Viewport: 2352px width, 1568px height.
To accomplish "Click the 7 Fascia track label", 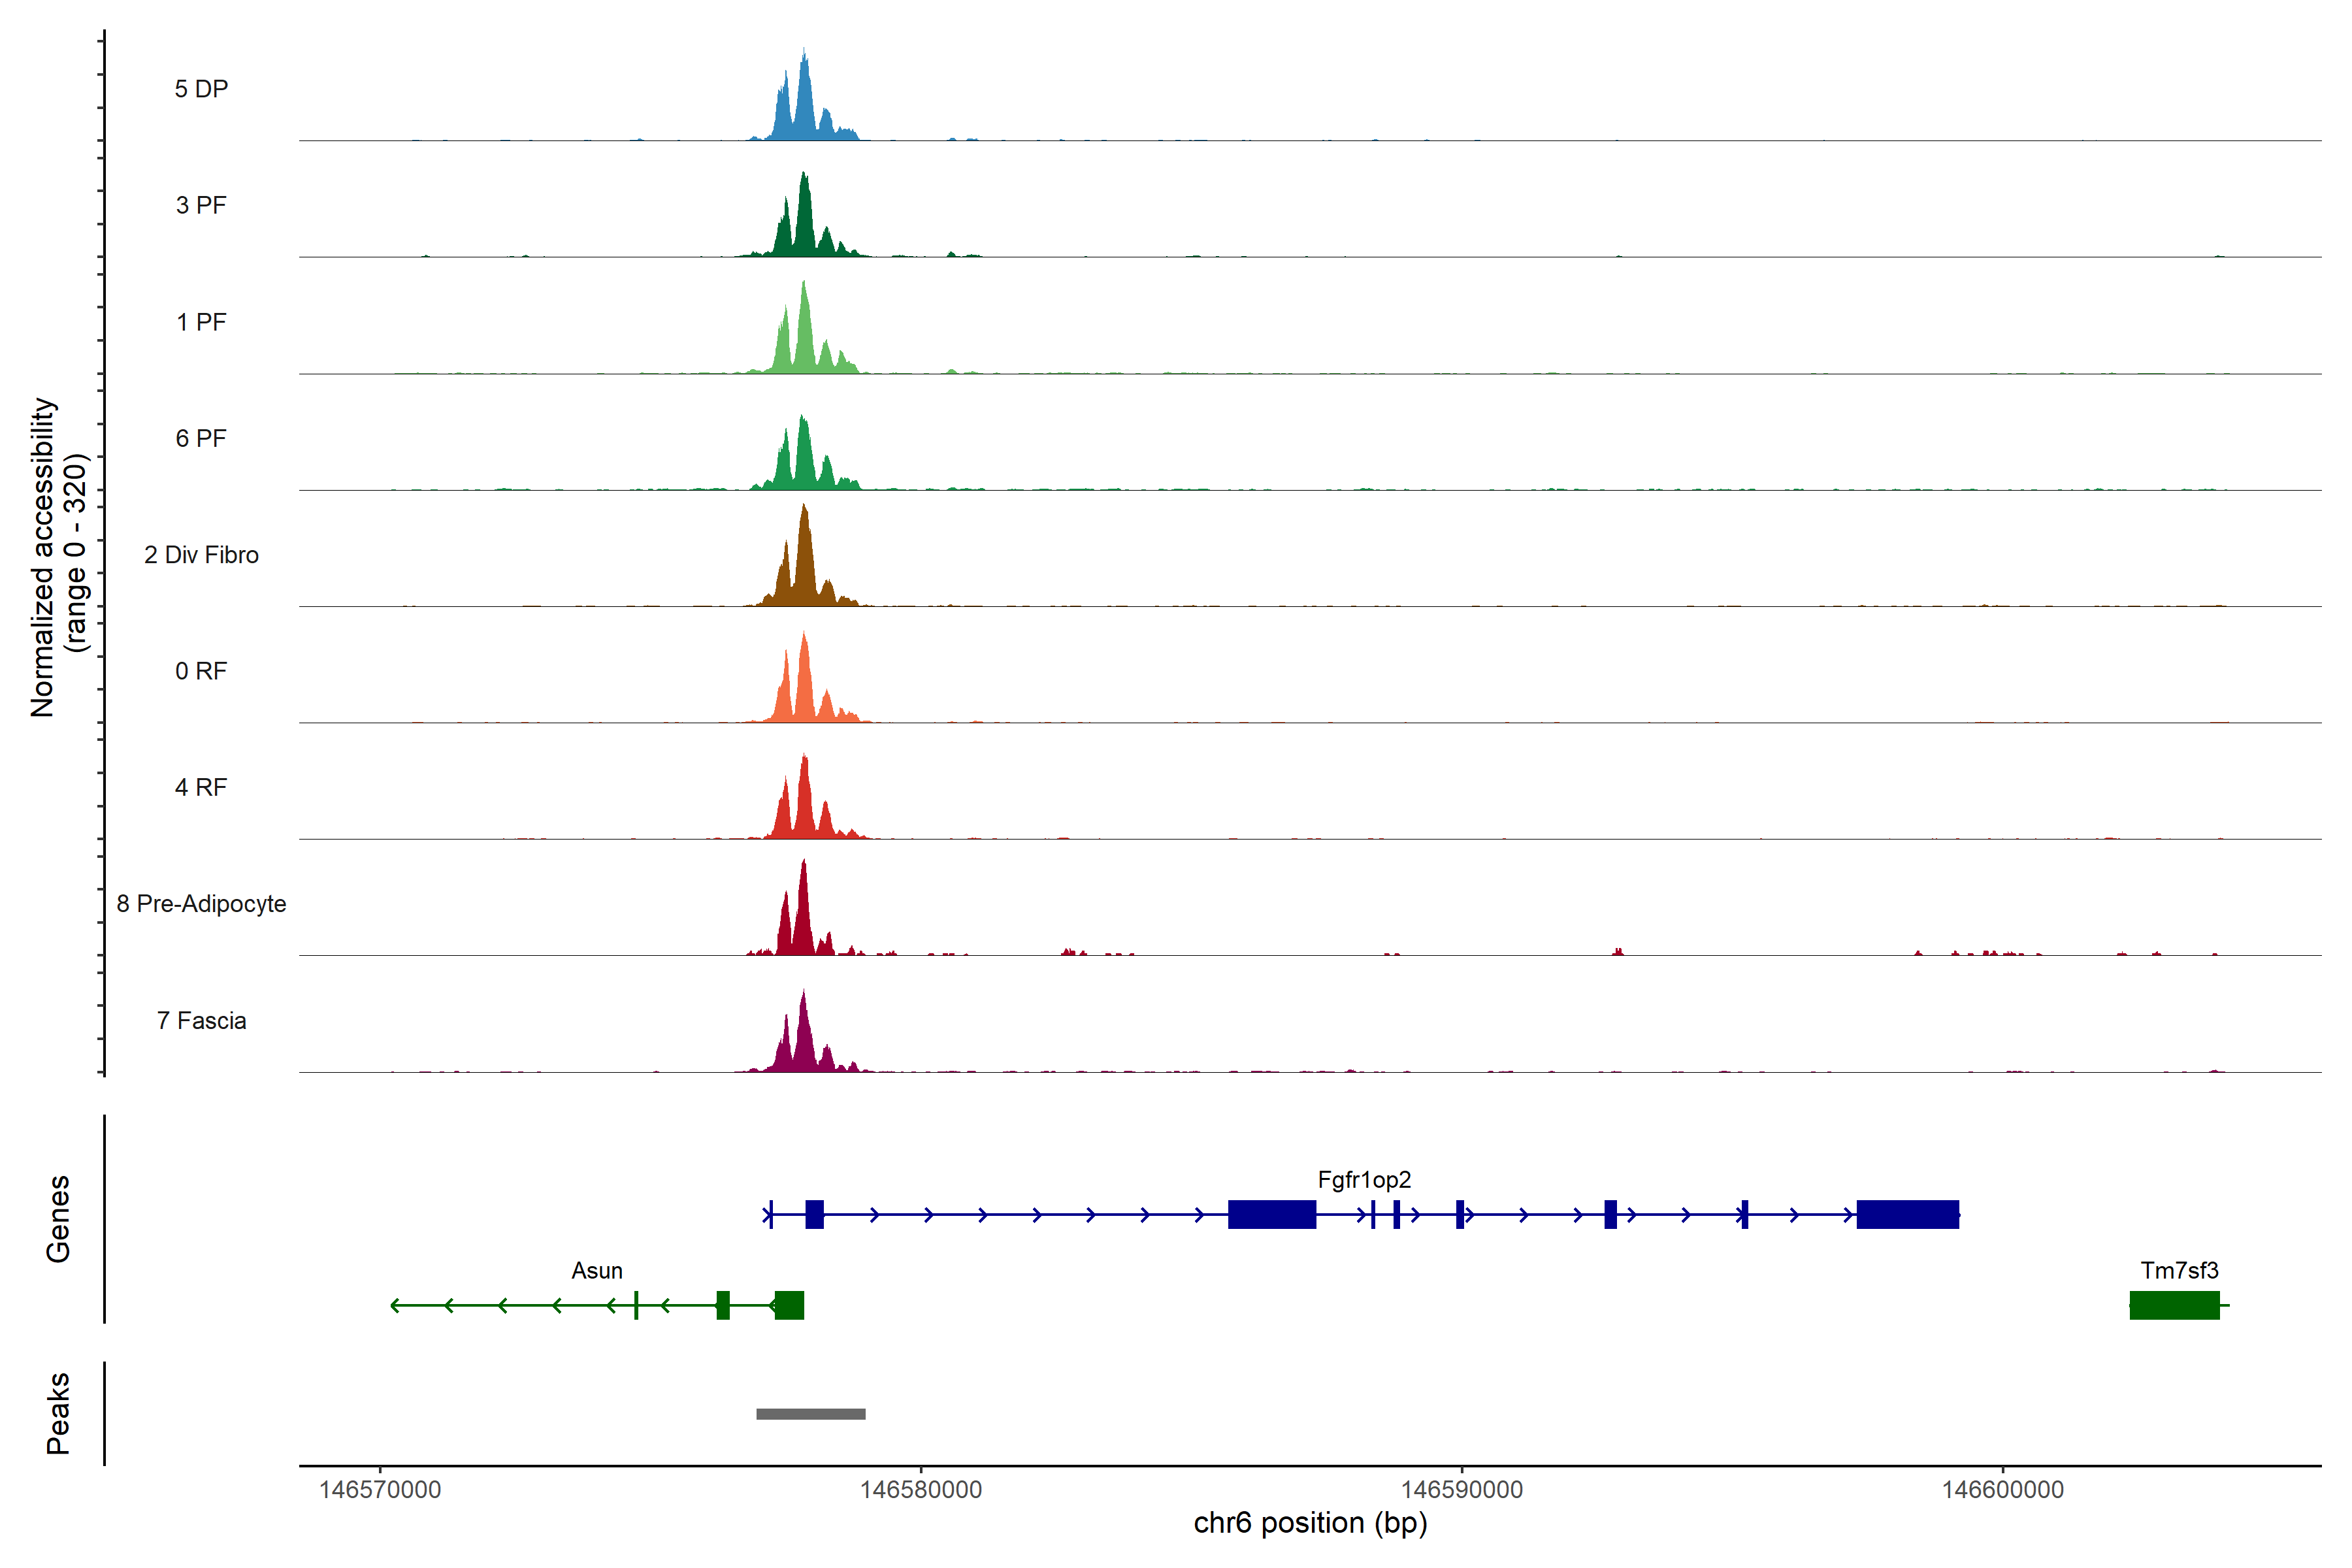I will 201,1021.
